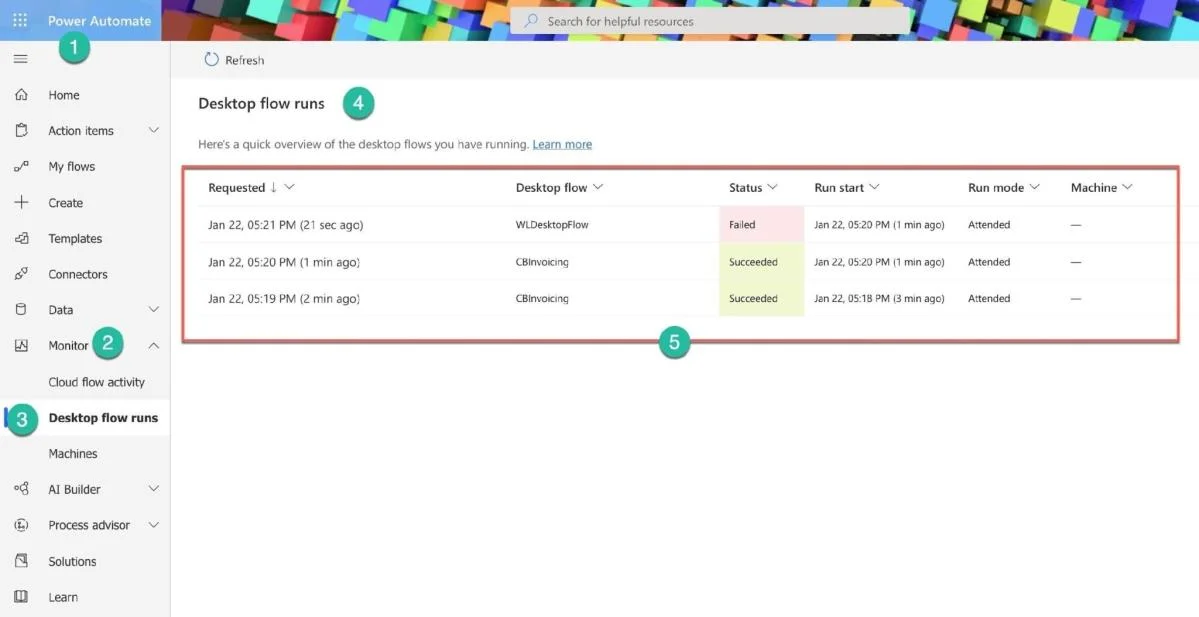This screenshot has width=1199, height=617.
Task: Open the Status column filter dropdown
Action: tap(772, 187)
